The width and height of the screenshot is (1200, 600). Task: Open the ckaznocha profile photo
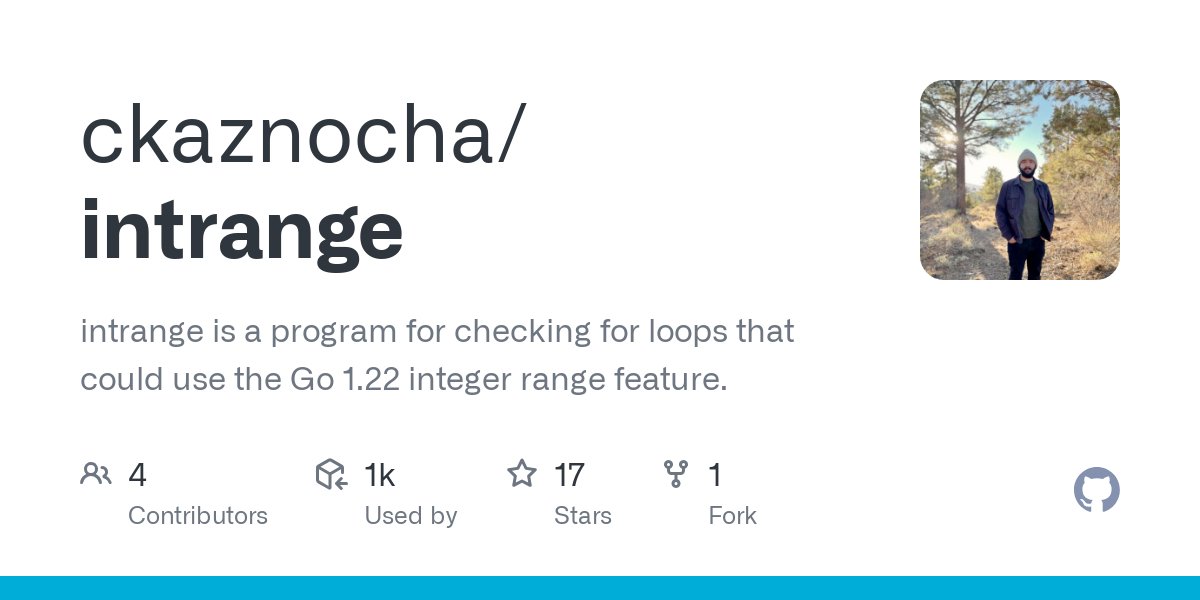[1019, 180]
